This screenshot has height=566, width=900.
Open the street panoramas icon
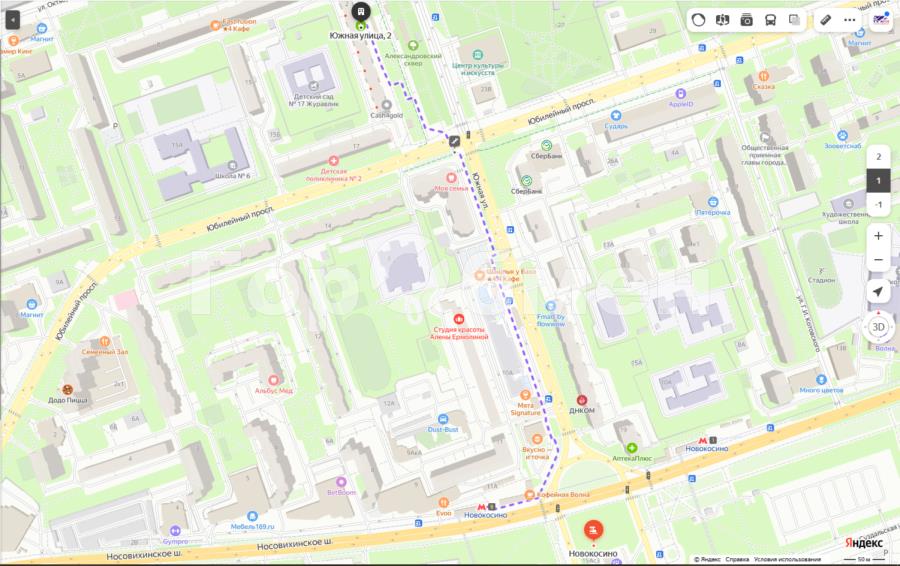point(723,19)
